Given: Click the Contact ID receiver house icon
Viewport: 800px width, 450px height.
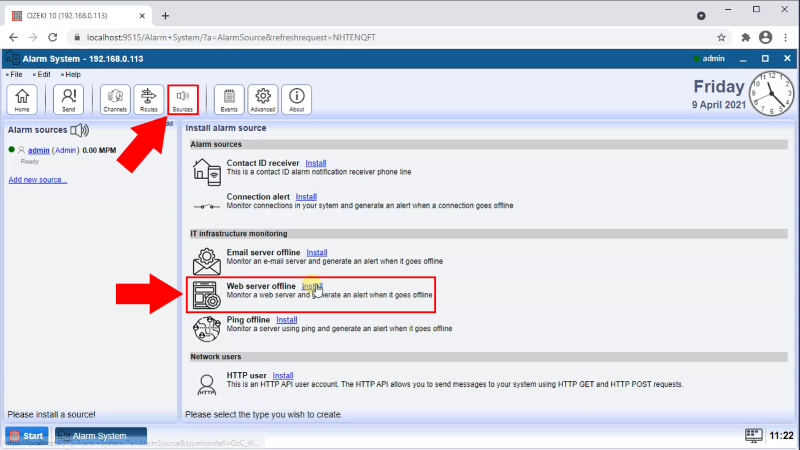Looking at the screenshot, I should [x=207, y=171].
